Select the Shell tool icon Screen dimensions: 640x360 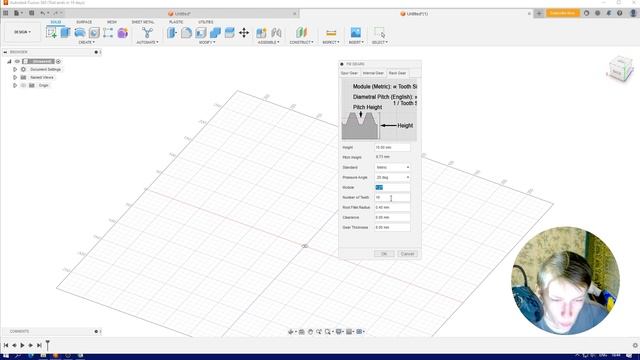point(200,33)
